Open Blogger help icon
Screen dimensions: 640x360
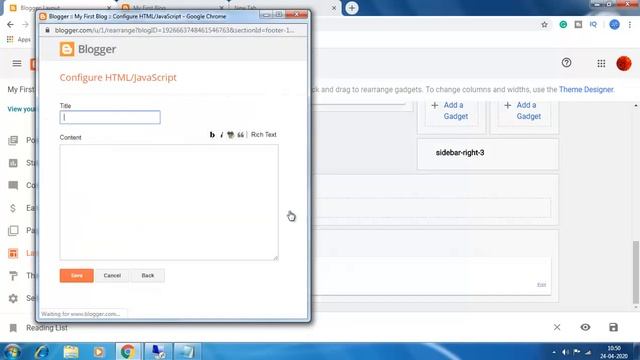[x=566, y=63]
